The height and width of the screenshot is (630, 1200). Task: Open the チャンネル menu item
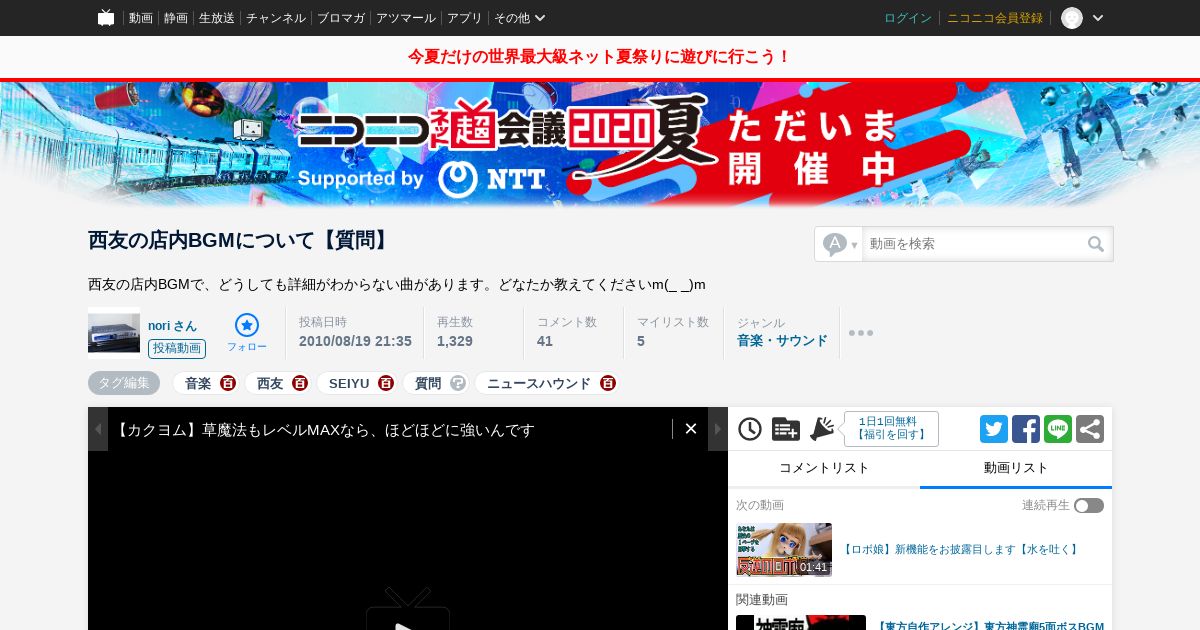tap(276, 18)
